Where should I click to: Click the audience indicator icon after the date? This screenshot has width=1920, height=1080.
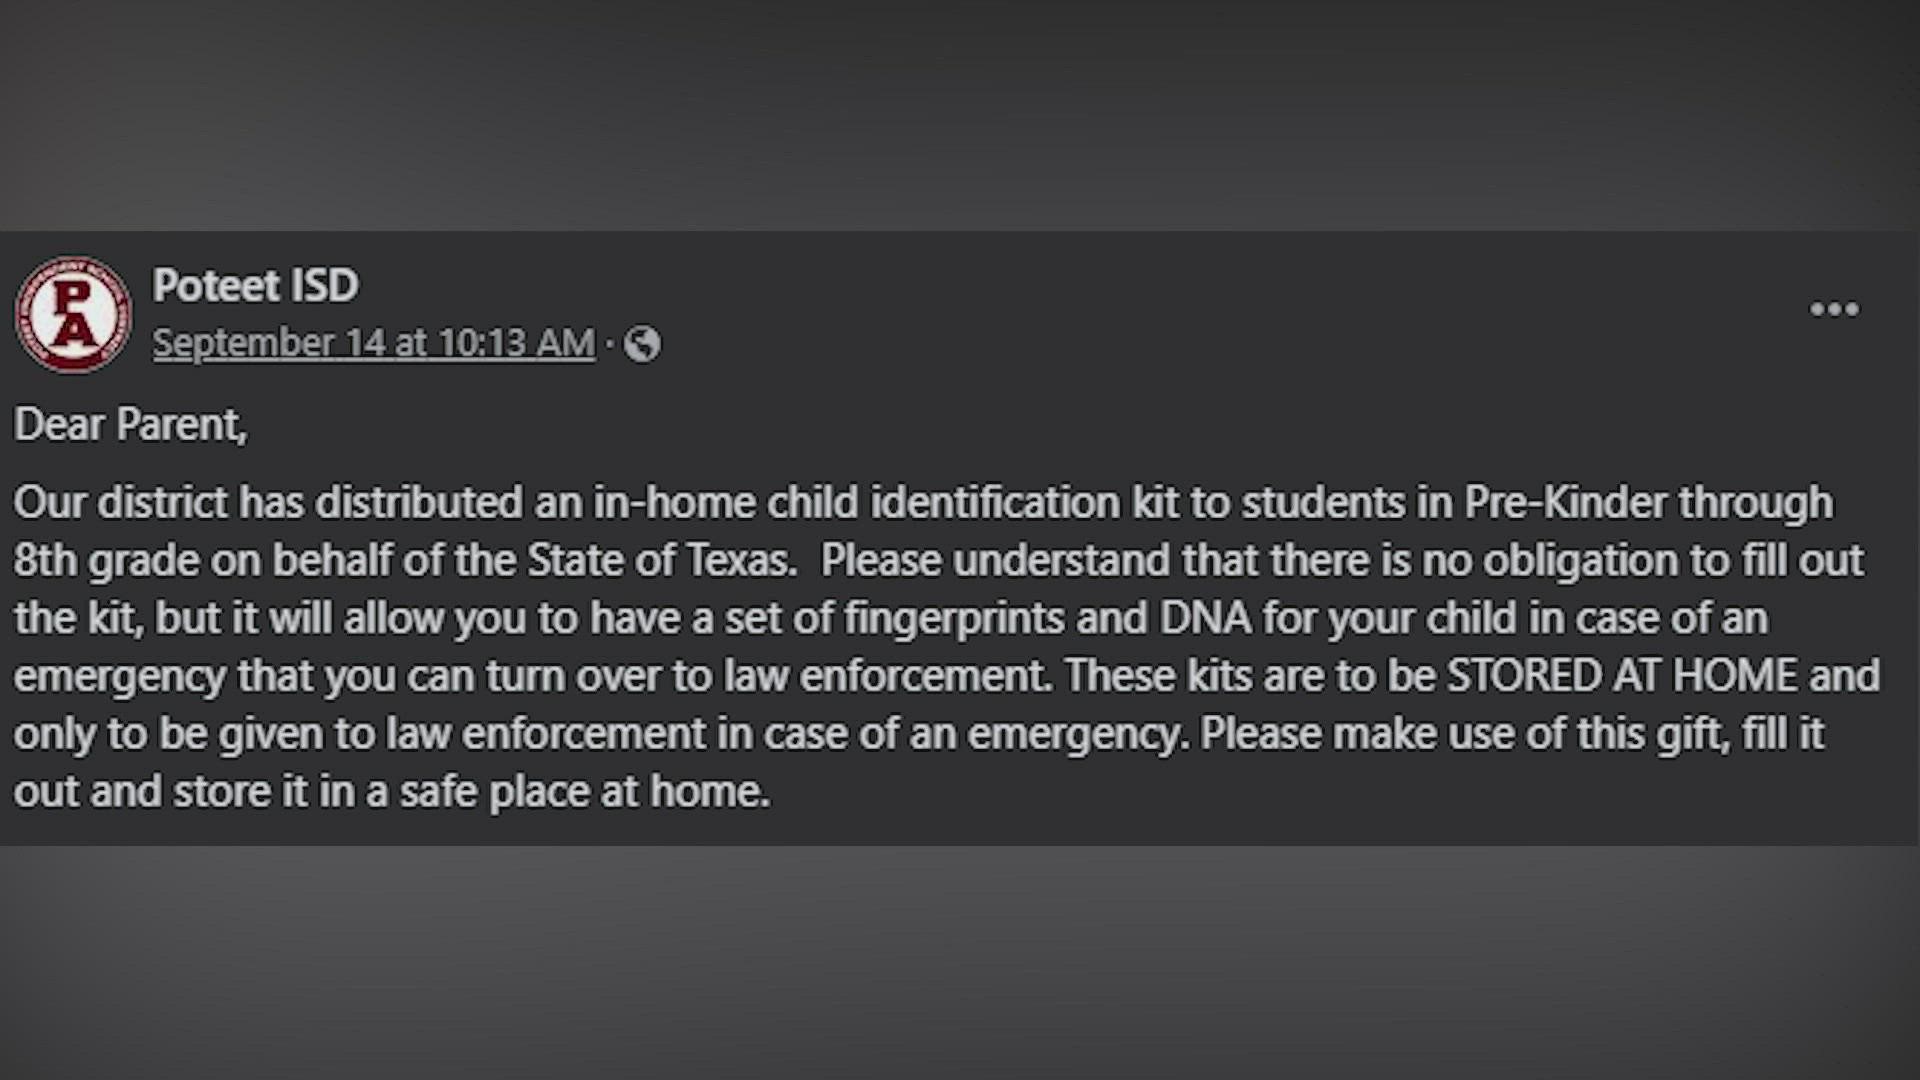[x=644, y=342]
